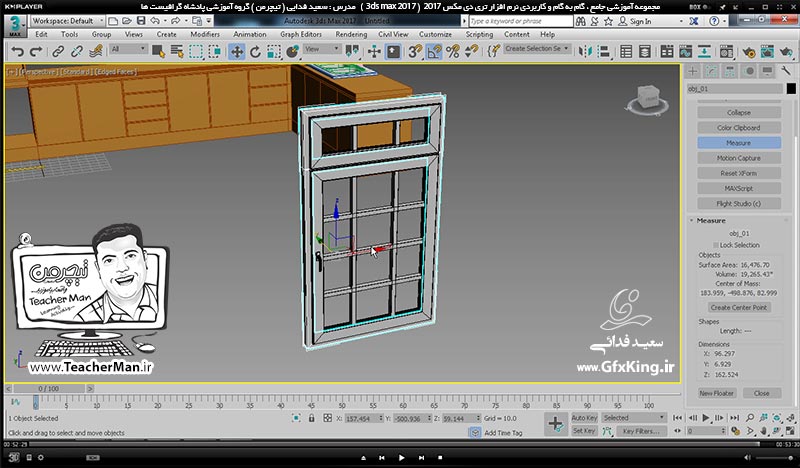This screenshot has width=800, height=468.
Task: Click the 0 / 100 time slider
Action: pos(48,388)
